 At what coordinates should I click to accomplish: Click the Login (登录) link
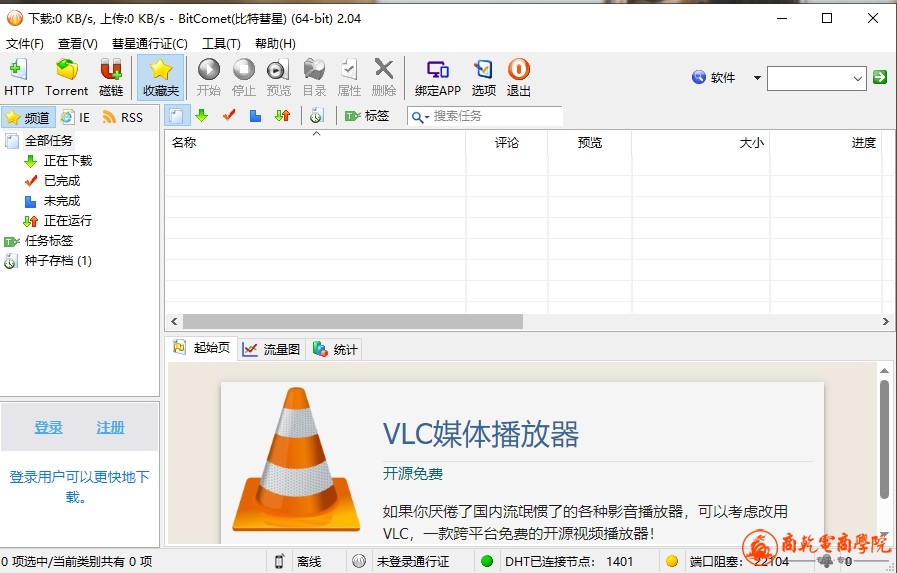coord(49,427)
